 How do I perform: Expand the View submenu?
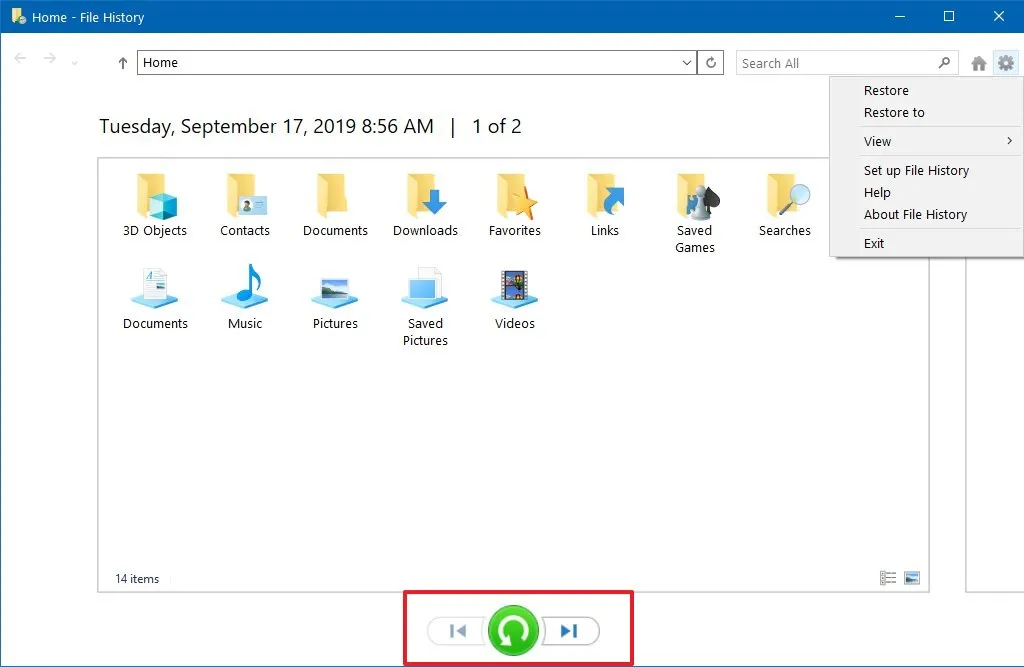click(877, 141)
